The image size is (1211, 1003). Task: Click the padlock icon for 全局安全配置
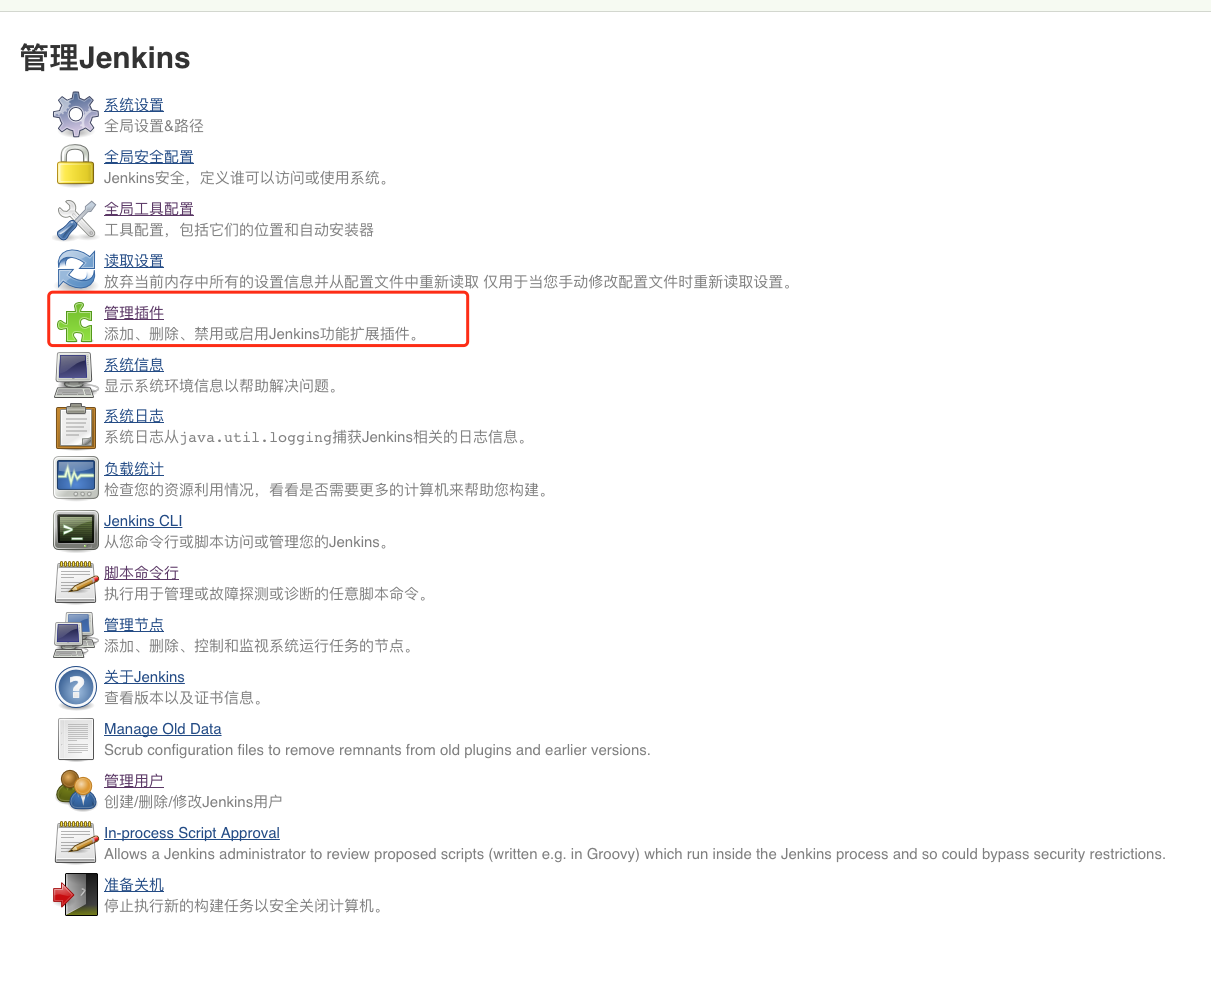(76, 166)
